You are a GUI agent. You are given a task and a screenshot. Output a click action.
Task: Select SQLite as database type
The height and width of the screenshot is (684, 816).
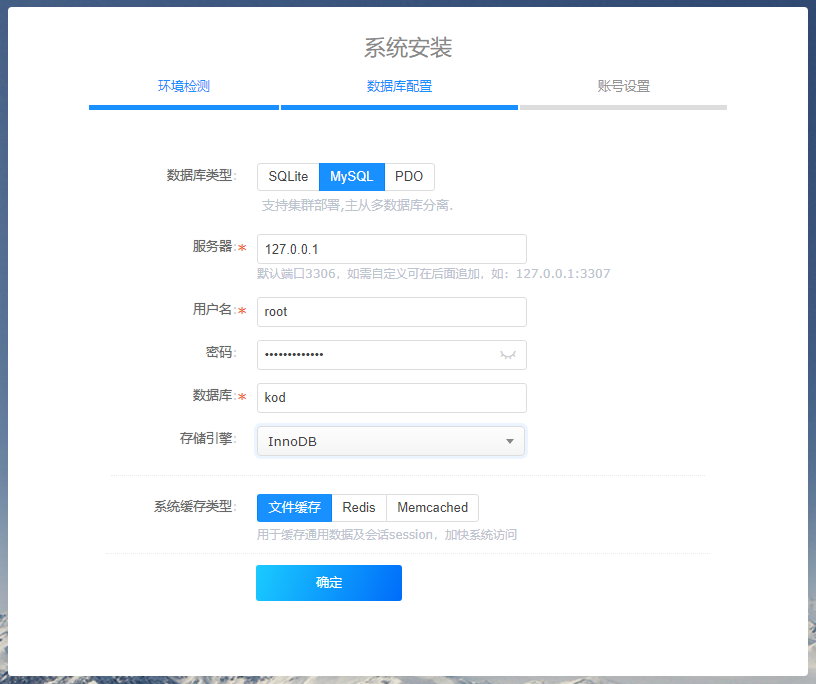pyautogui.click(x=288, y=177)
